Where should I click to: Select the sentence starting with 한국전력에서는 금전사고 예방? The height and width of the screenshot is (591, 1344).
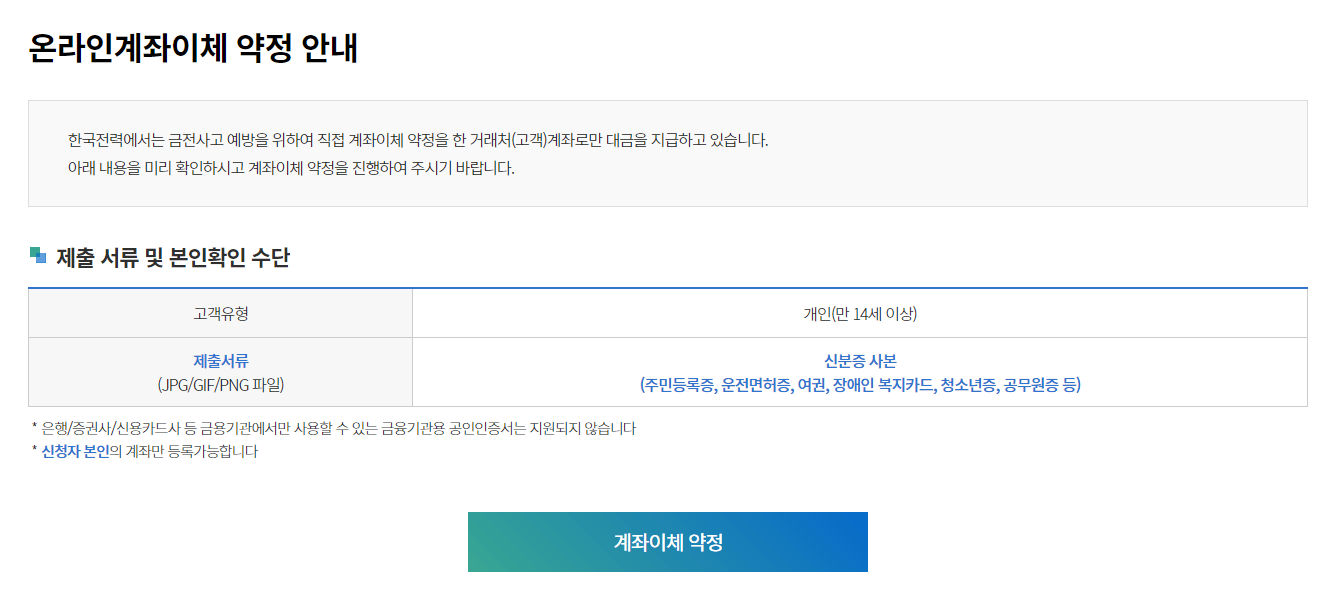pyautogui.click(x=418, y=140)
